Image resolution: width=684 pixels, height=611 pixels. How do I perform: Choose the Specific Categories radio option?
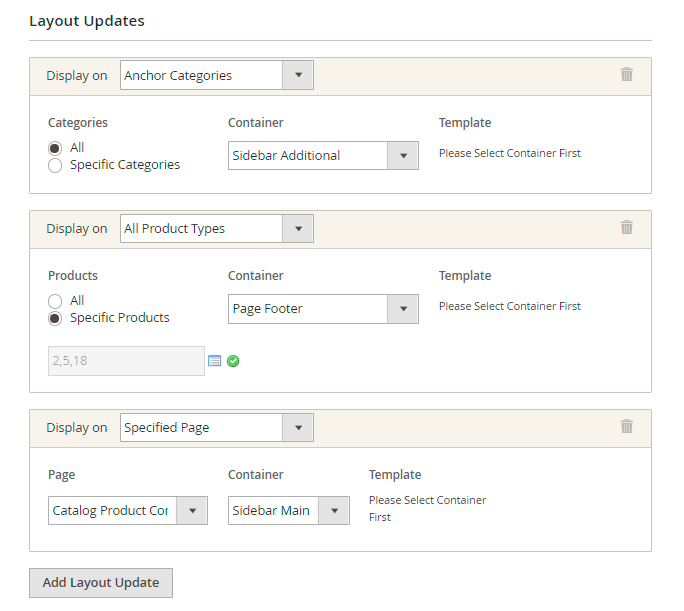coord(55,165)
